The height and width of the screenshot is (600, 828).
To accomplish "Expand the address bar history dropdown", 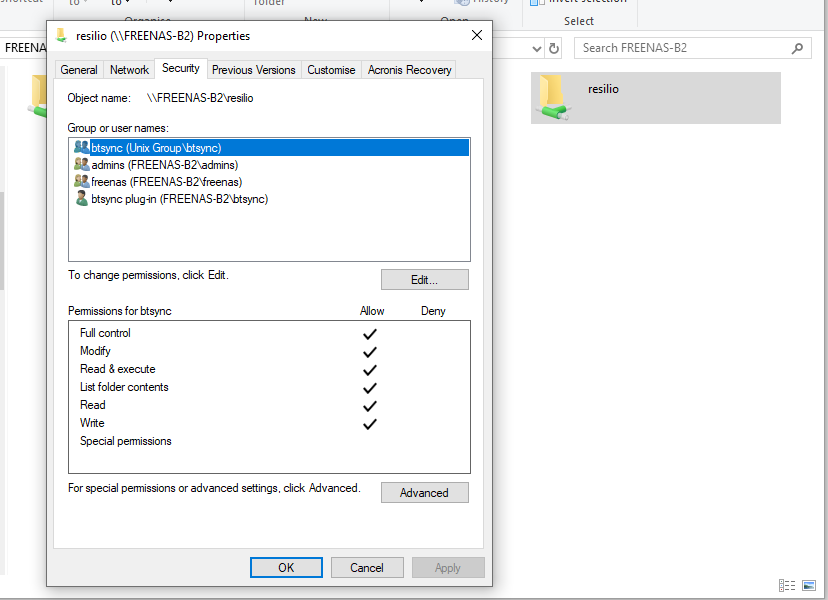I will point(537,49).
